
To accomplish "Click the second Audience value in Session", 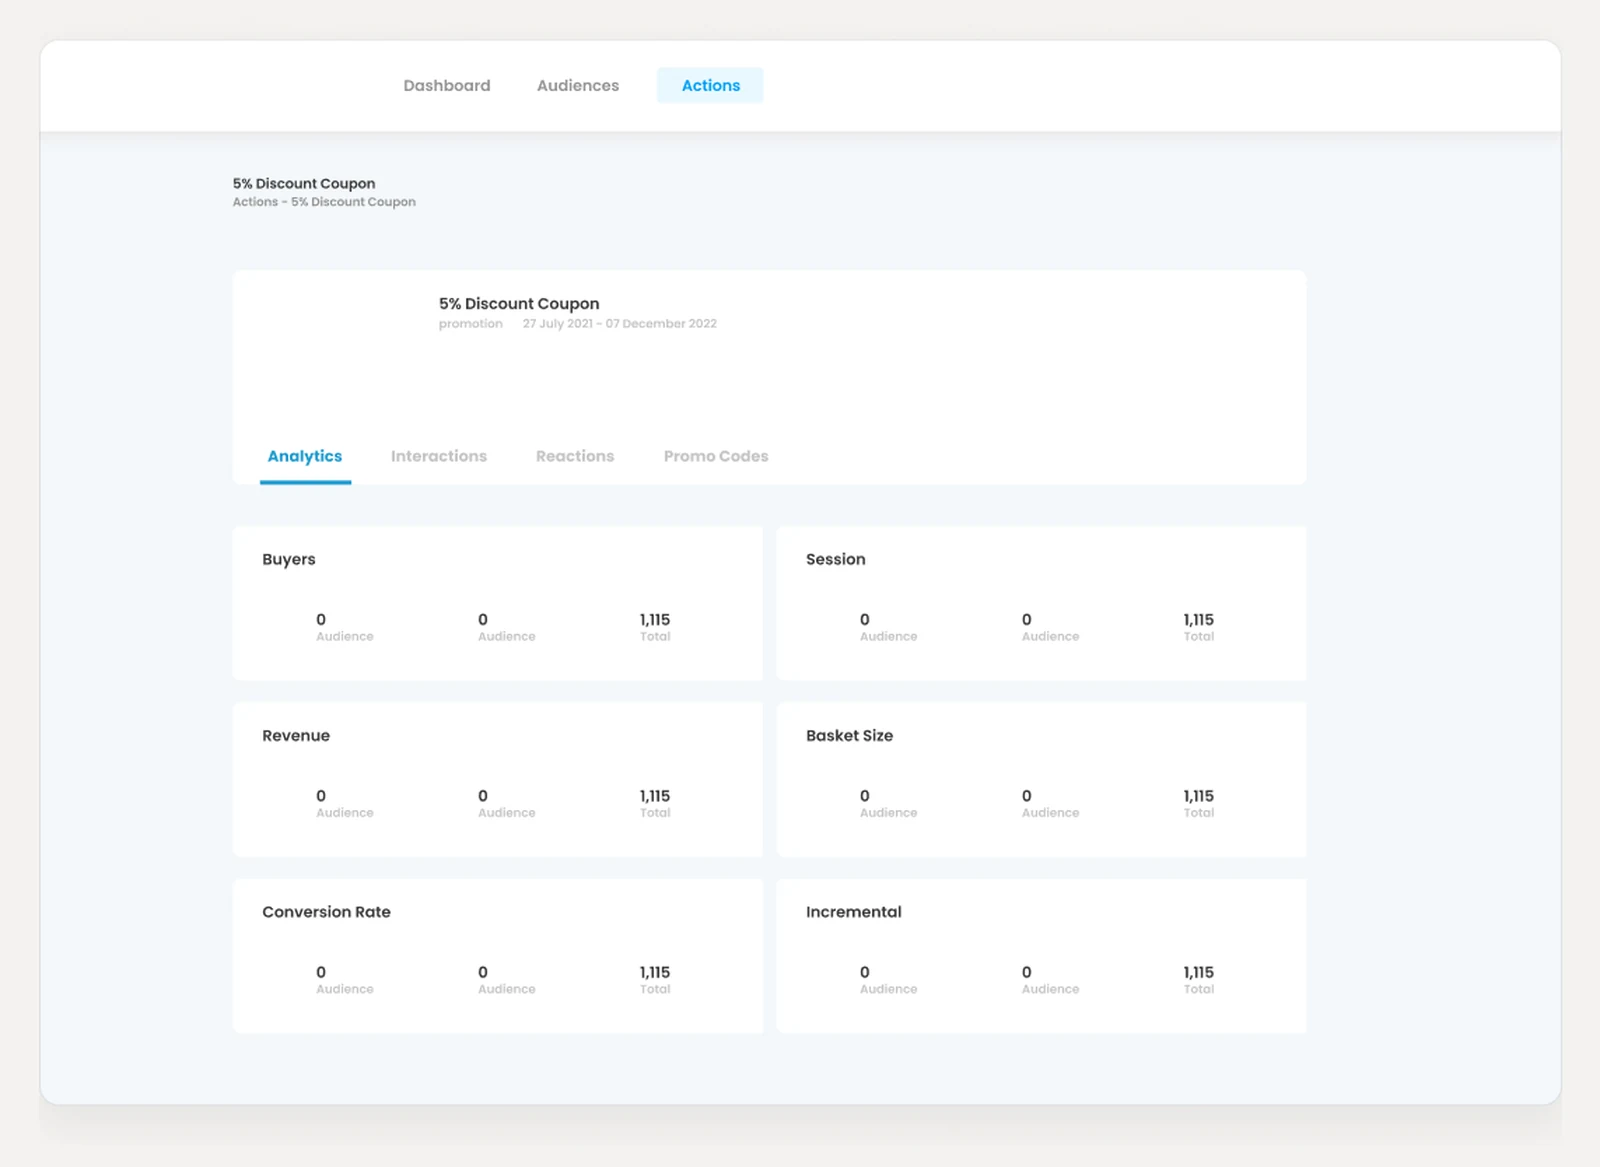I will 1027,620.
